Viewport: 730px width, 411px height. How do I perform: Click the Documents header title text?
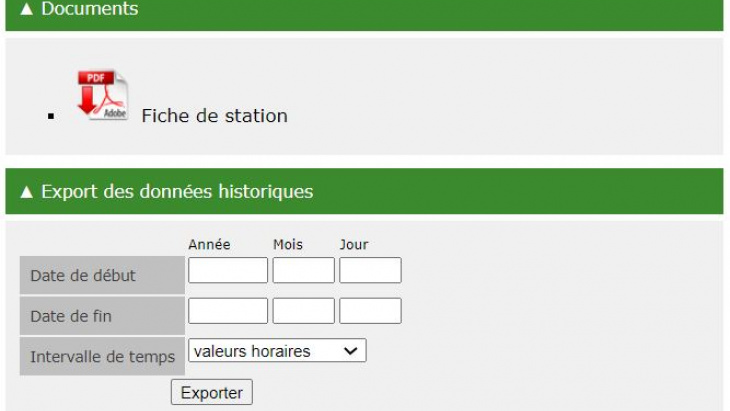[x=89, y=9]
